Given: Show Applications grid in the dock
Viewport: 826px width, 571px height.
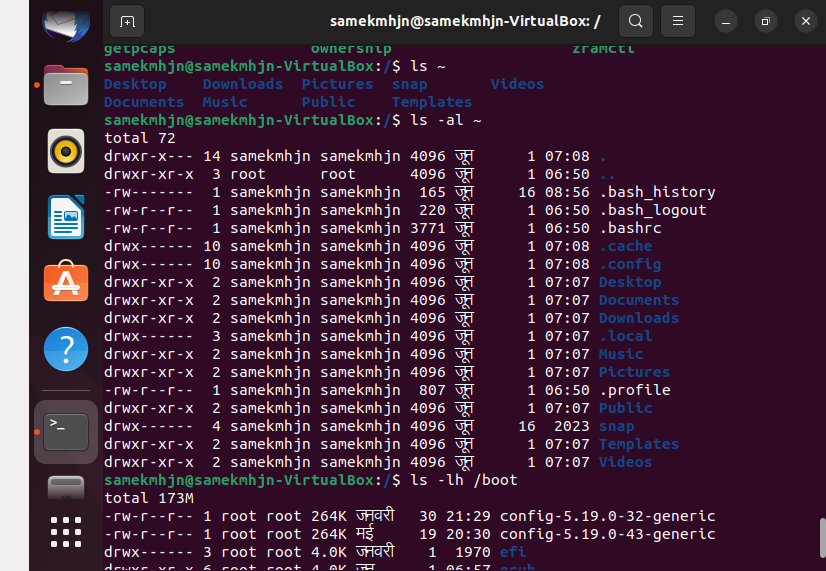Looking at the screenshot, I should click(x=66, y=531).
